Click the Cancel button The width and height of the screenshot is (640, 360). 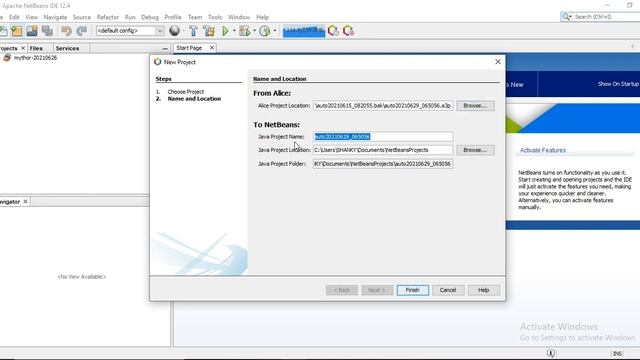click(x=448, y=290)
